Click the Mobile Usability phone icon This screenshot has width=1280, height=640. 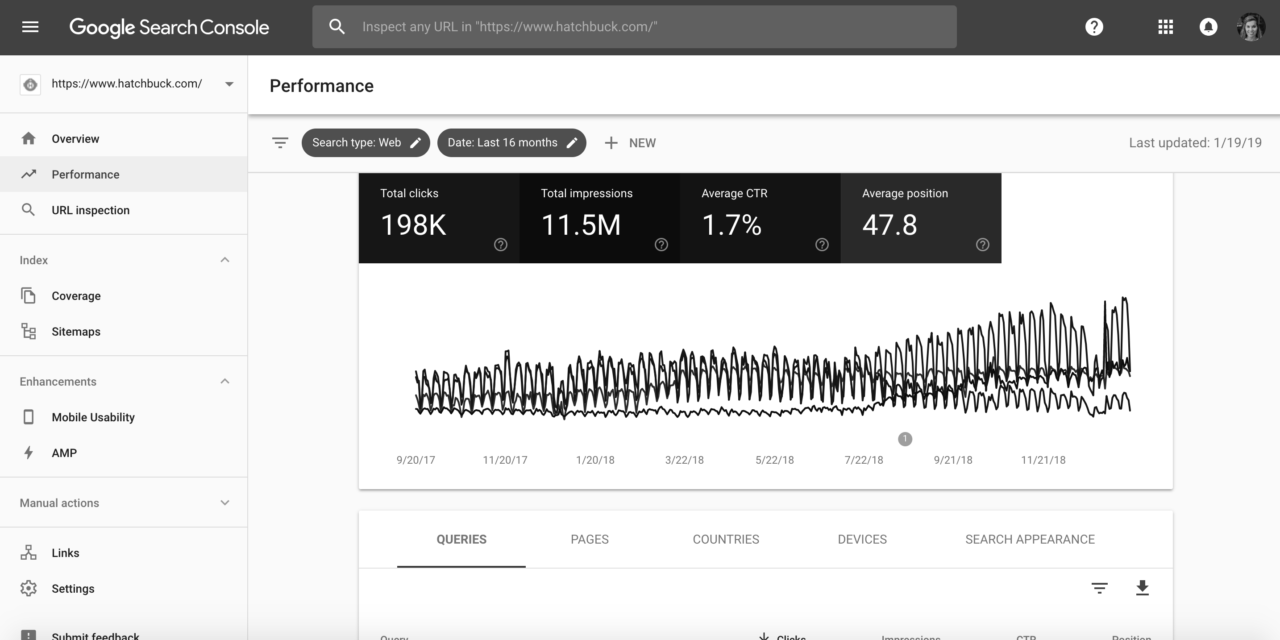28,417
